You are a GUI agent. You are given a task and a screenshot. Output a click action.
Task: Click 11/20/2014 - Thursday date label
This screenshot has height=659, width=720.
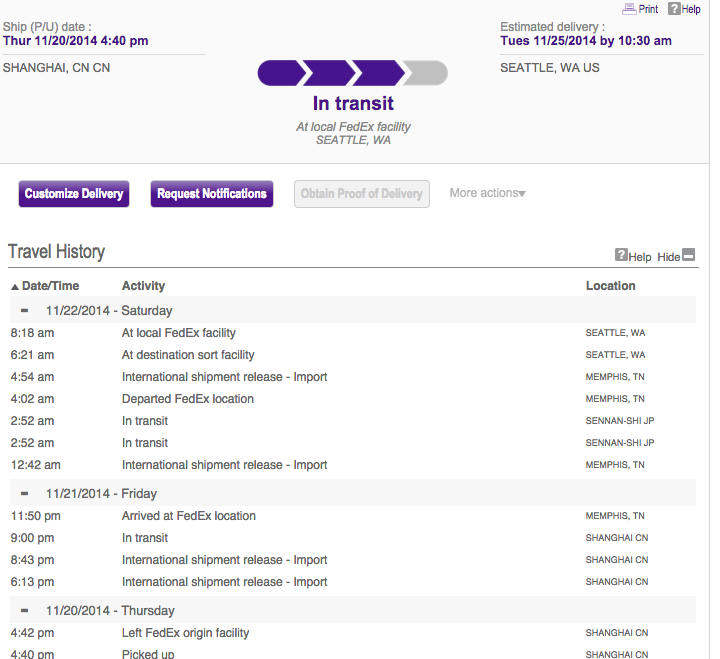[x=110, y=610]
